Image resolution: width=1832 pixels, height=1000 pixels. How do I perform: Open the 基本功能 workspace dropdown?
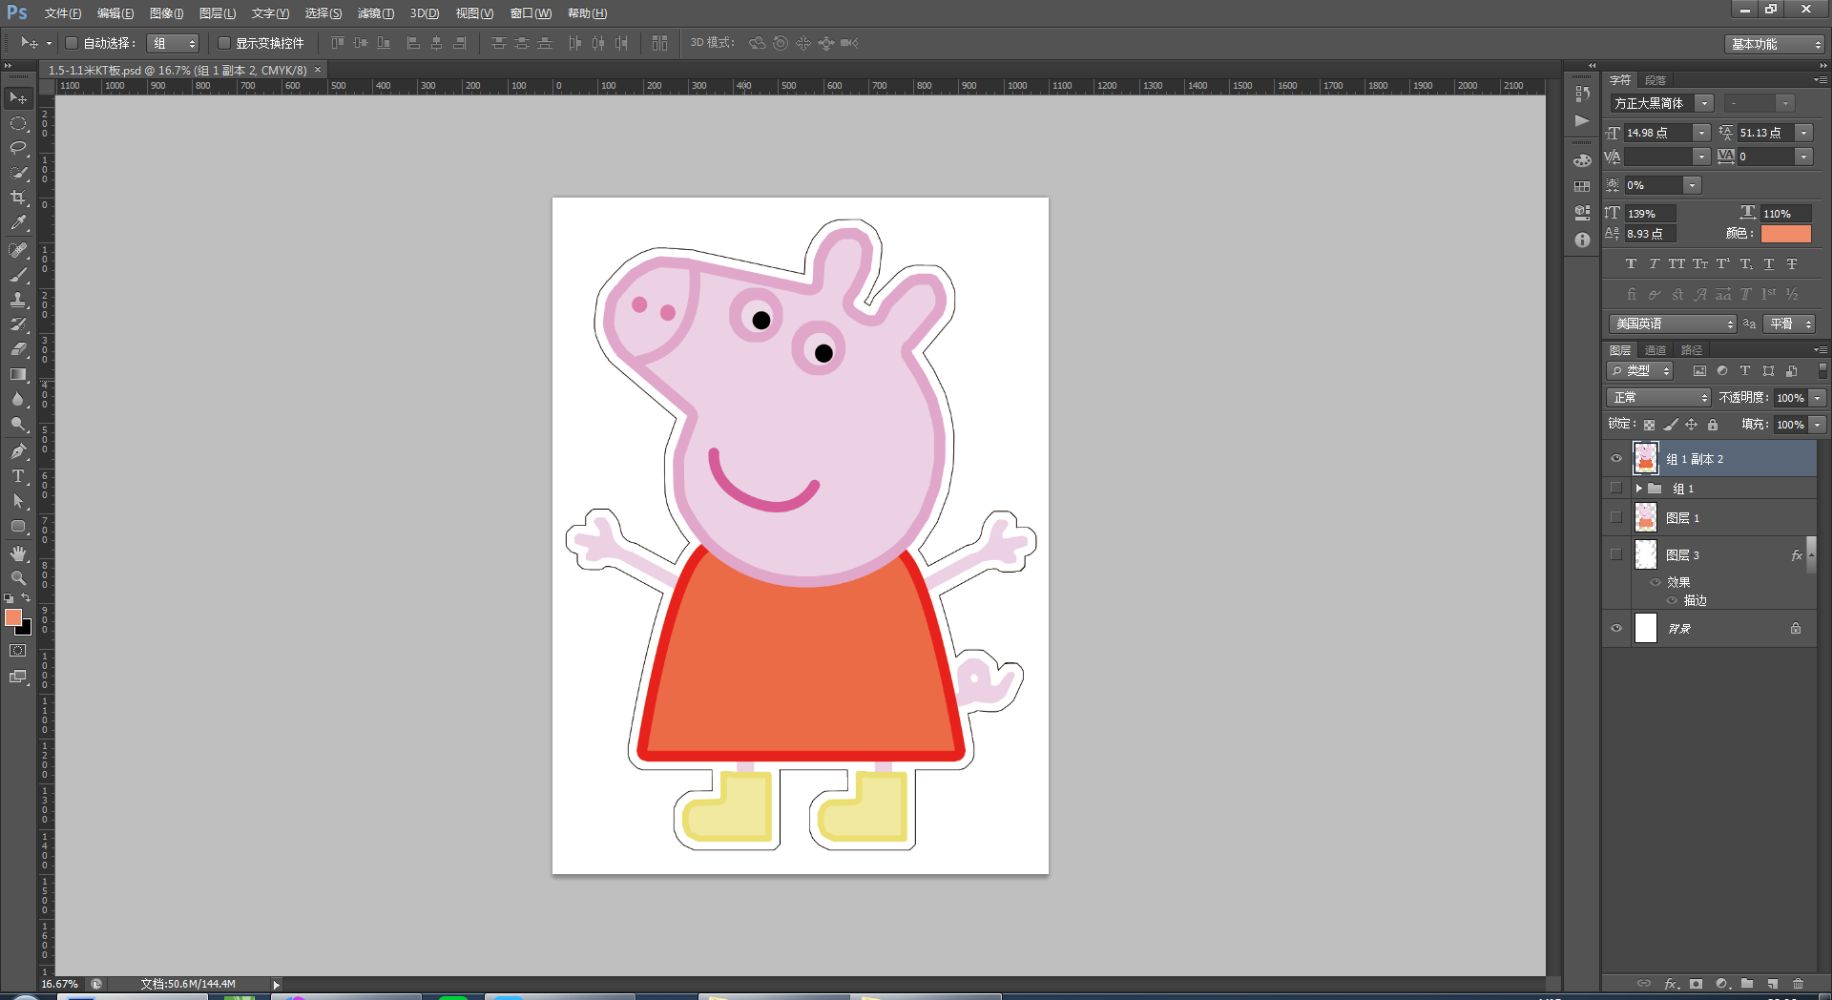point(1774,44)
